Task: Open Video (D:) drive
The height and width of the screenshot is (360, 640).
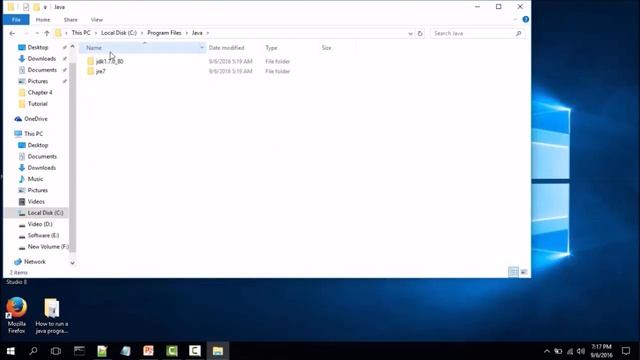Action: point(40,224)
